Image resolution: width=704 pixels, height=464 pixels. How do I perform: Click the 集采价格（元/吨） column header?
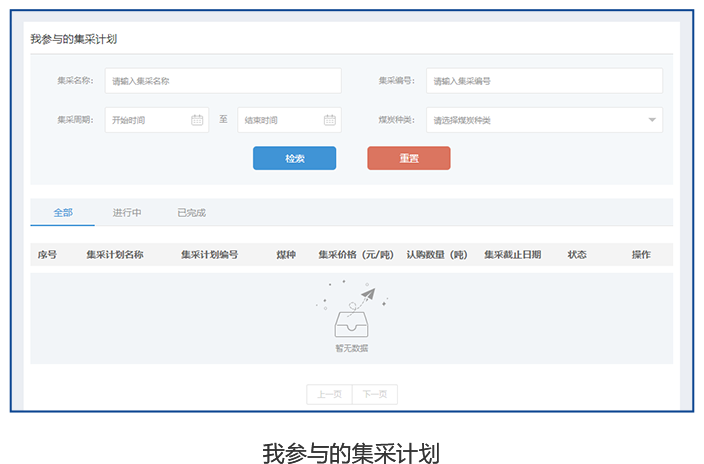pyautogui.click(x=355, y=255)
